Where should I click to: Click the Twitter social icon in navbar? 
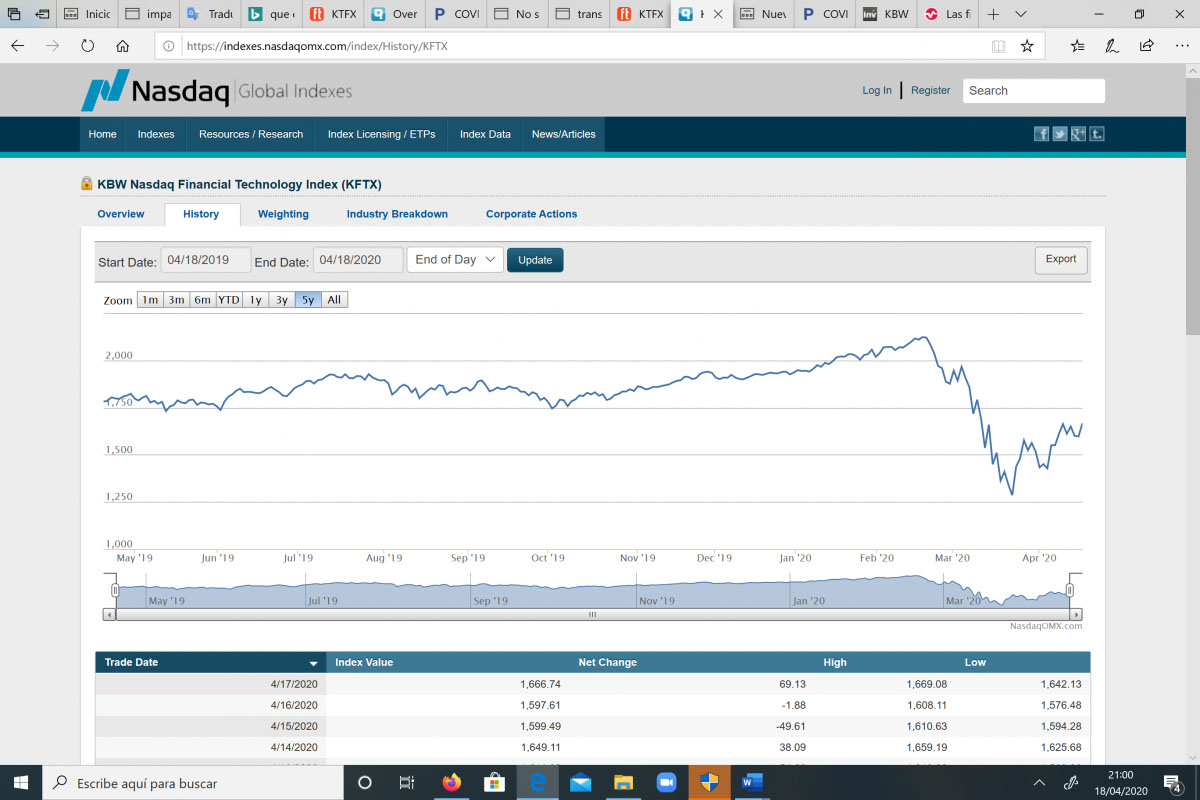click(x=1060, y=134)
